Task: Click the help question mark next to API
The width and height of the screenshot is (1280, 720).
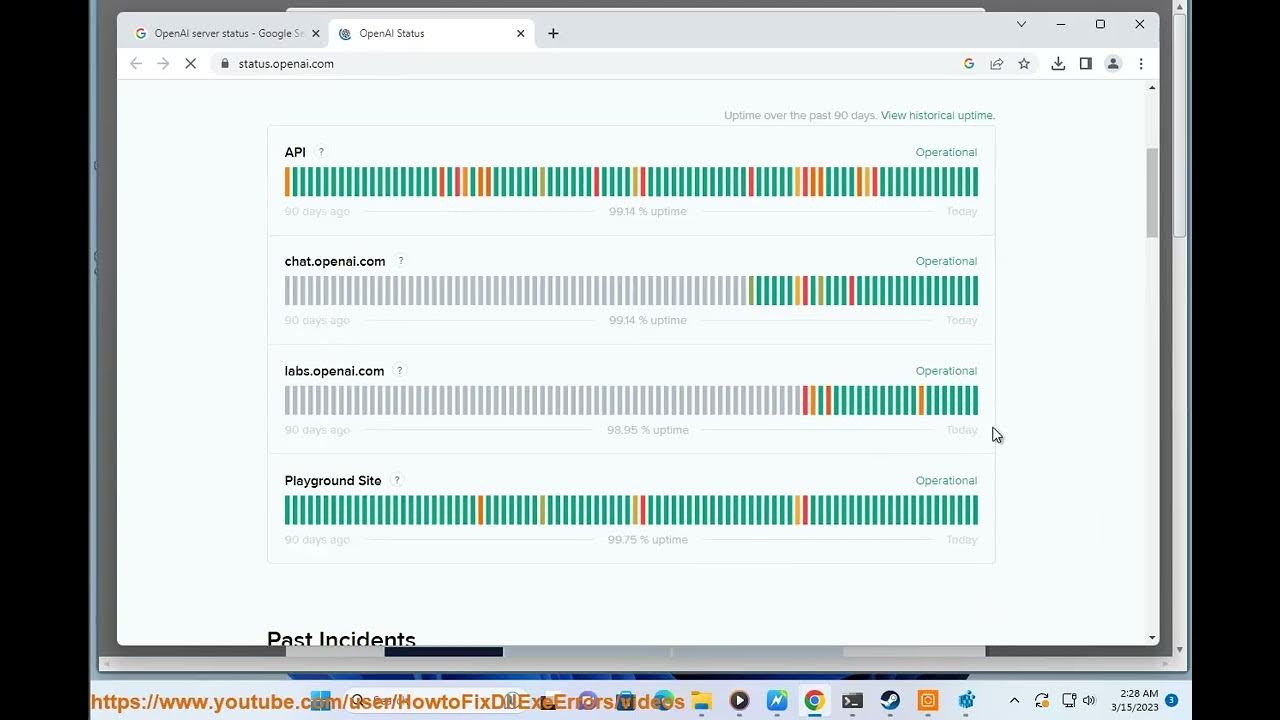Action: point(321,152)
